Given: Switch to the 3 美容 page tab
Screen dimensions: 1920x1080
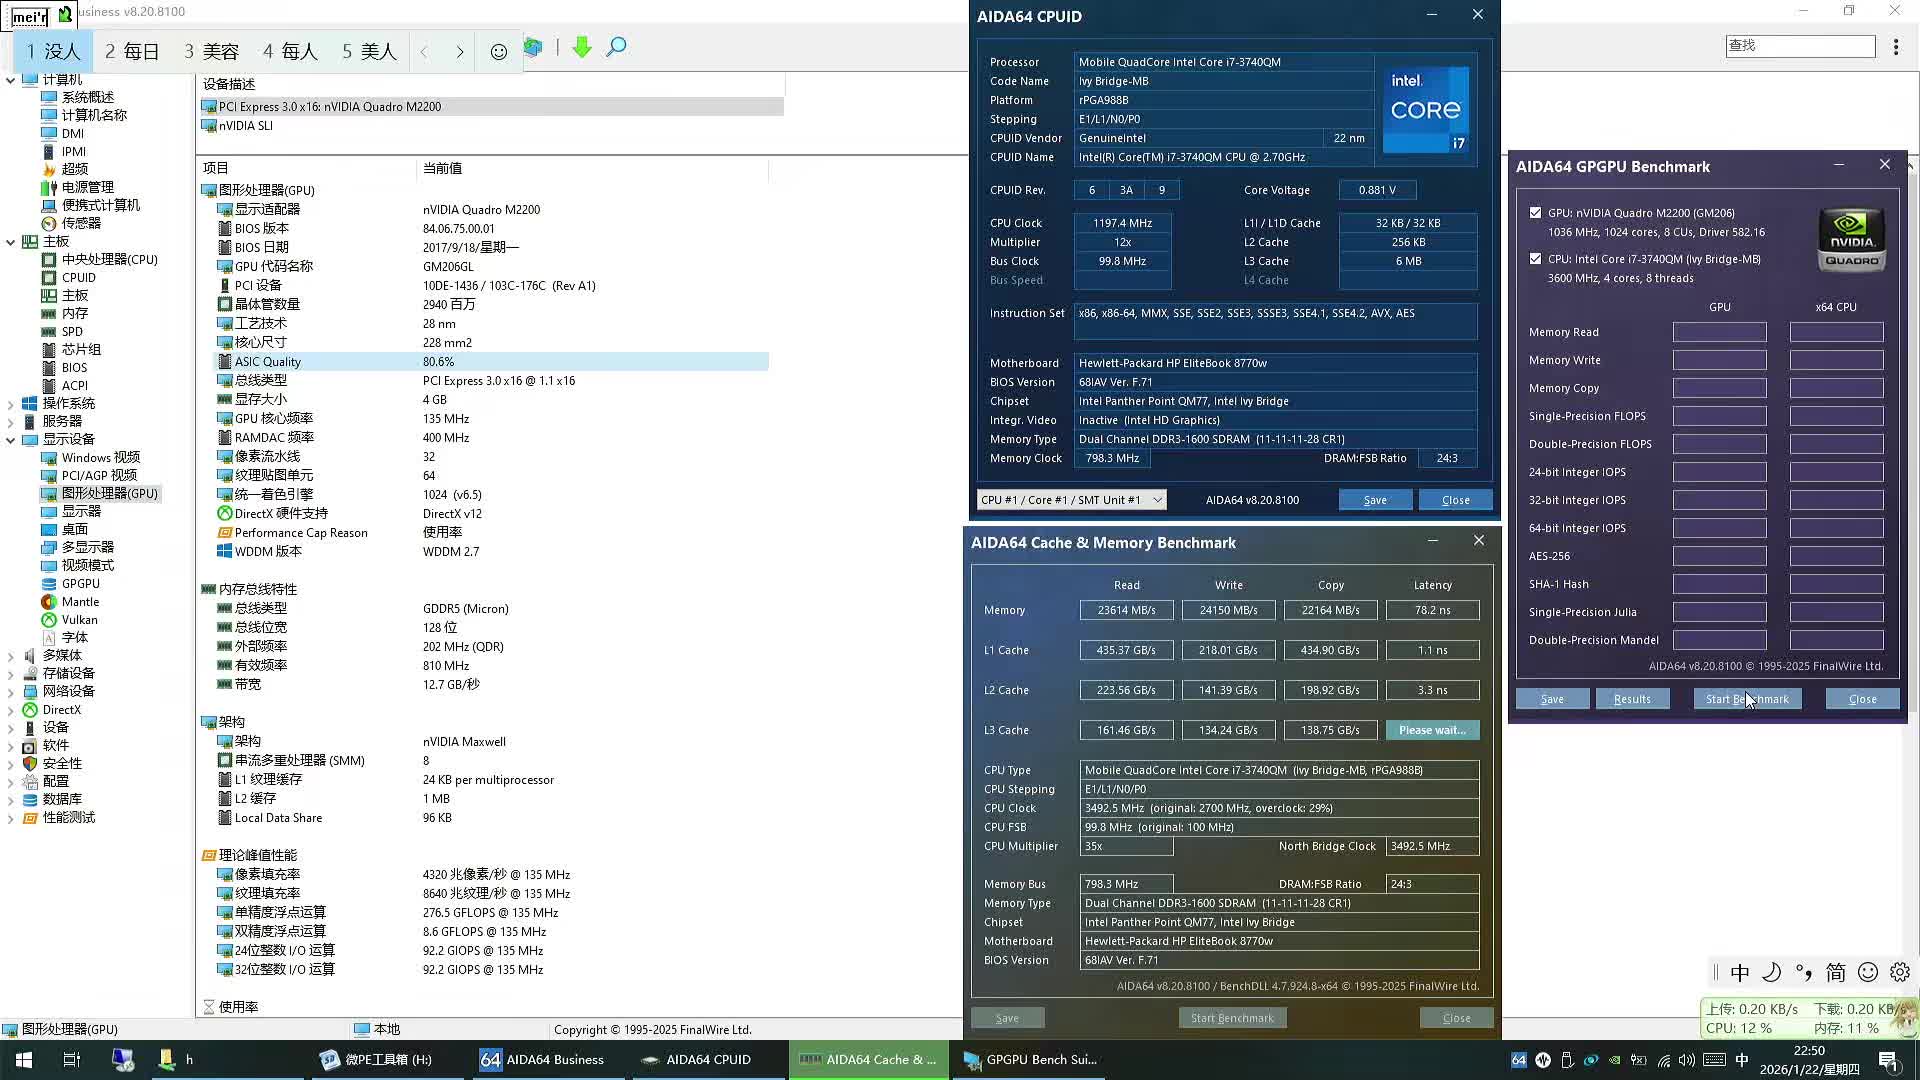Looking at the screenshot, I should [x=210, y=50].
